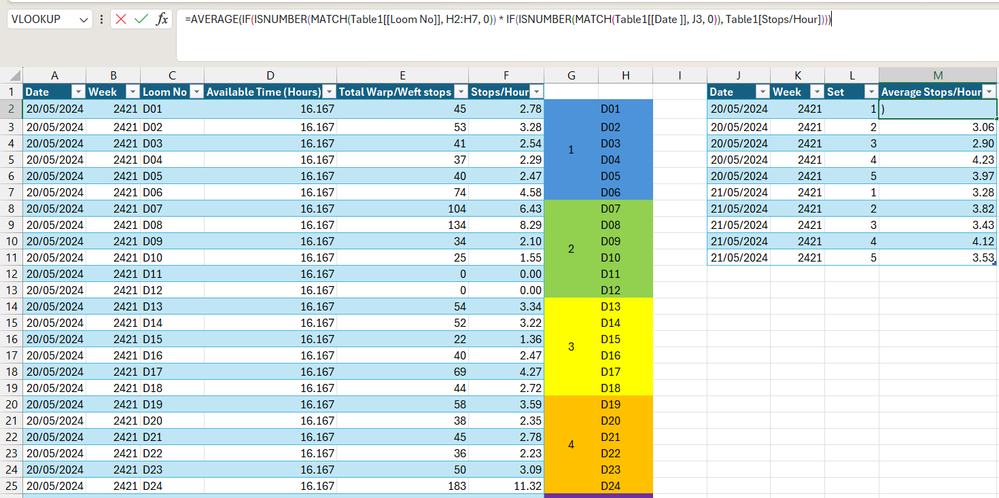Open the Insert Function fx dialog
Screen dimensions: 999x498
point(162,19)
